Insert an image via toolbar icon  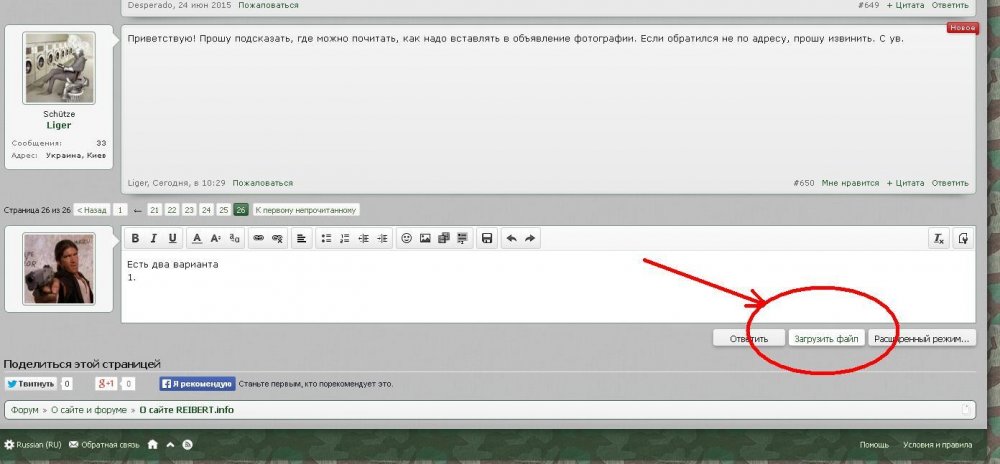click(425, 238)
